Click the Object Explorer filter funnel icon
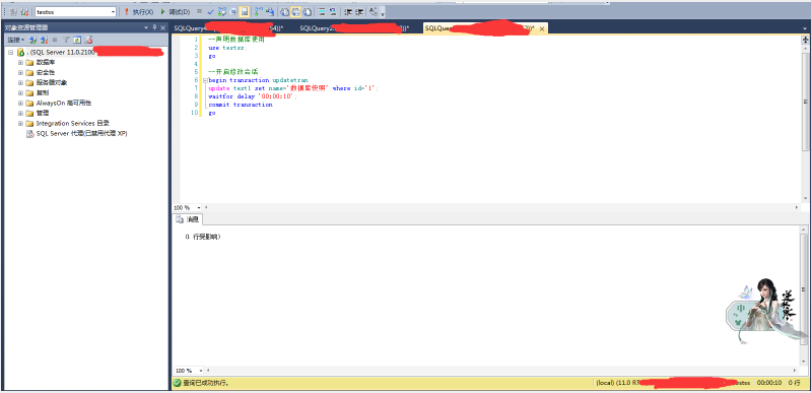The image size is (811, 393). pyautogui.click(x=66, y=40)
